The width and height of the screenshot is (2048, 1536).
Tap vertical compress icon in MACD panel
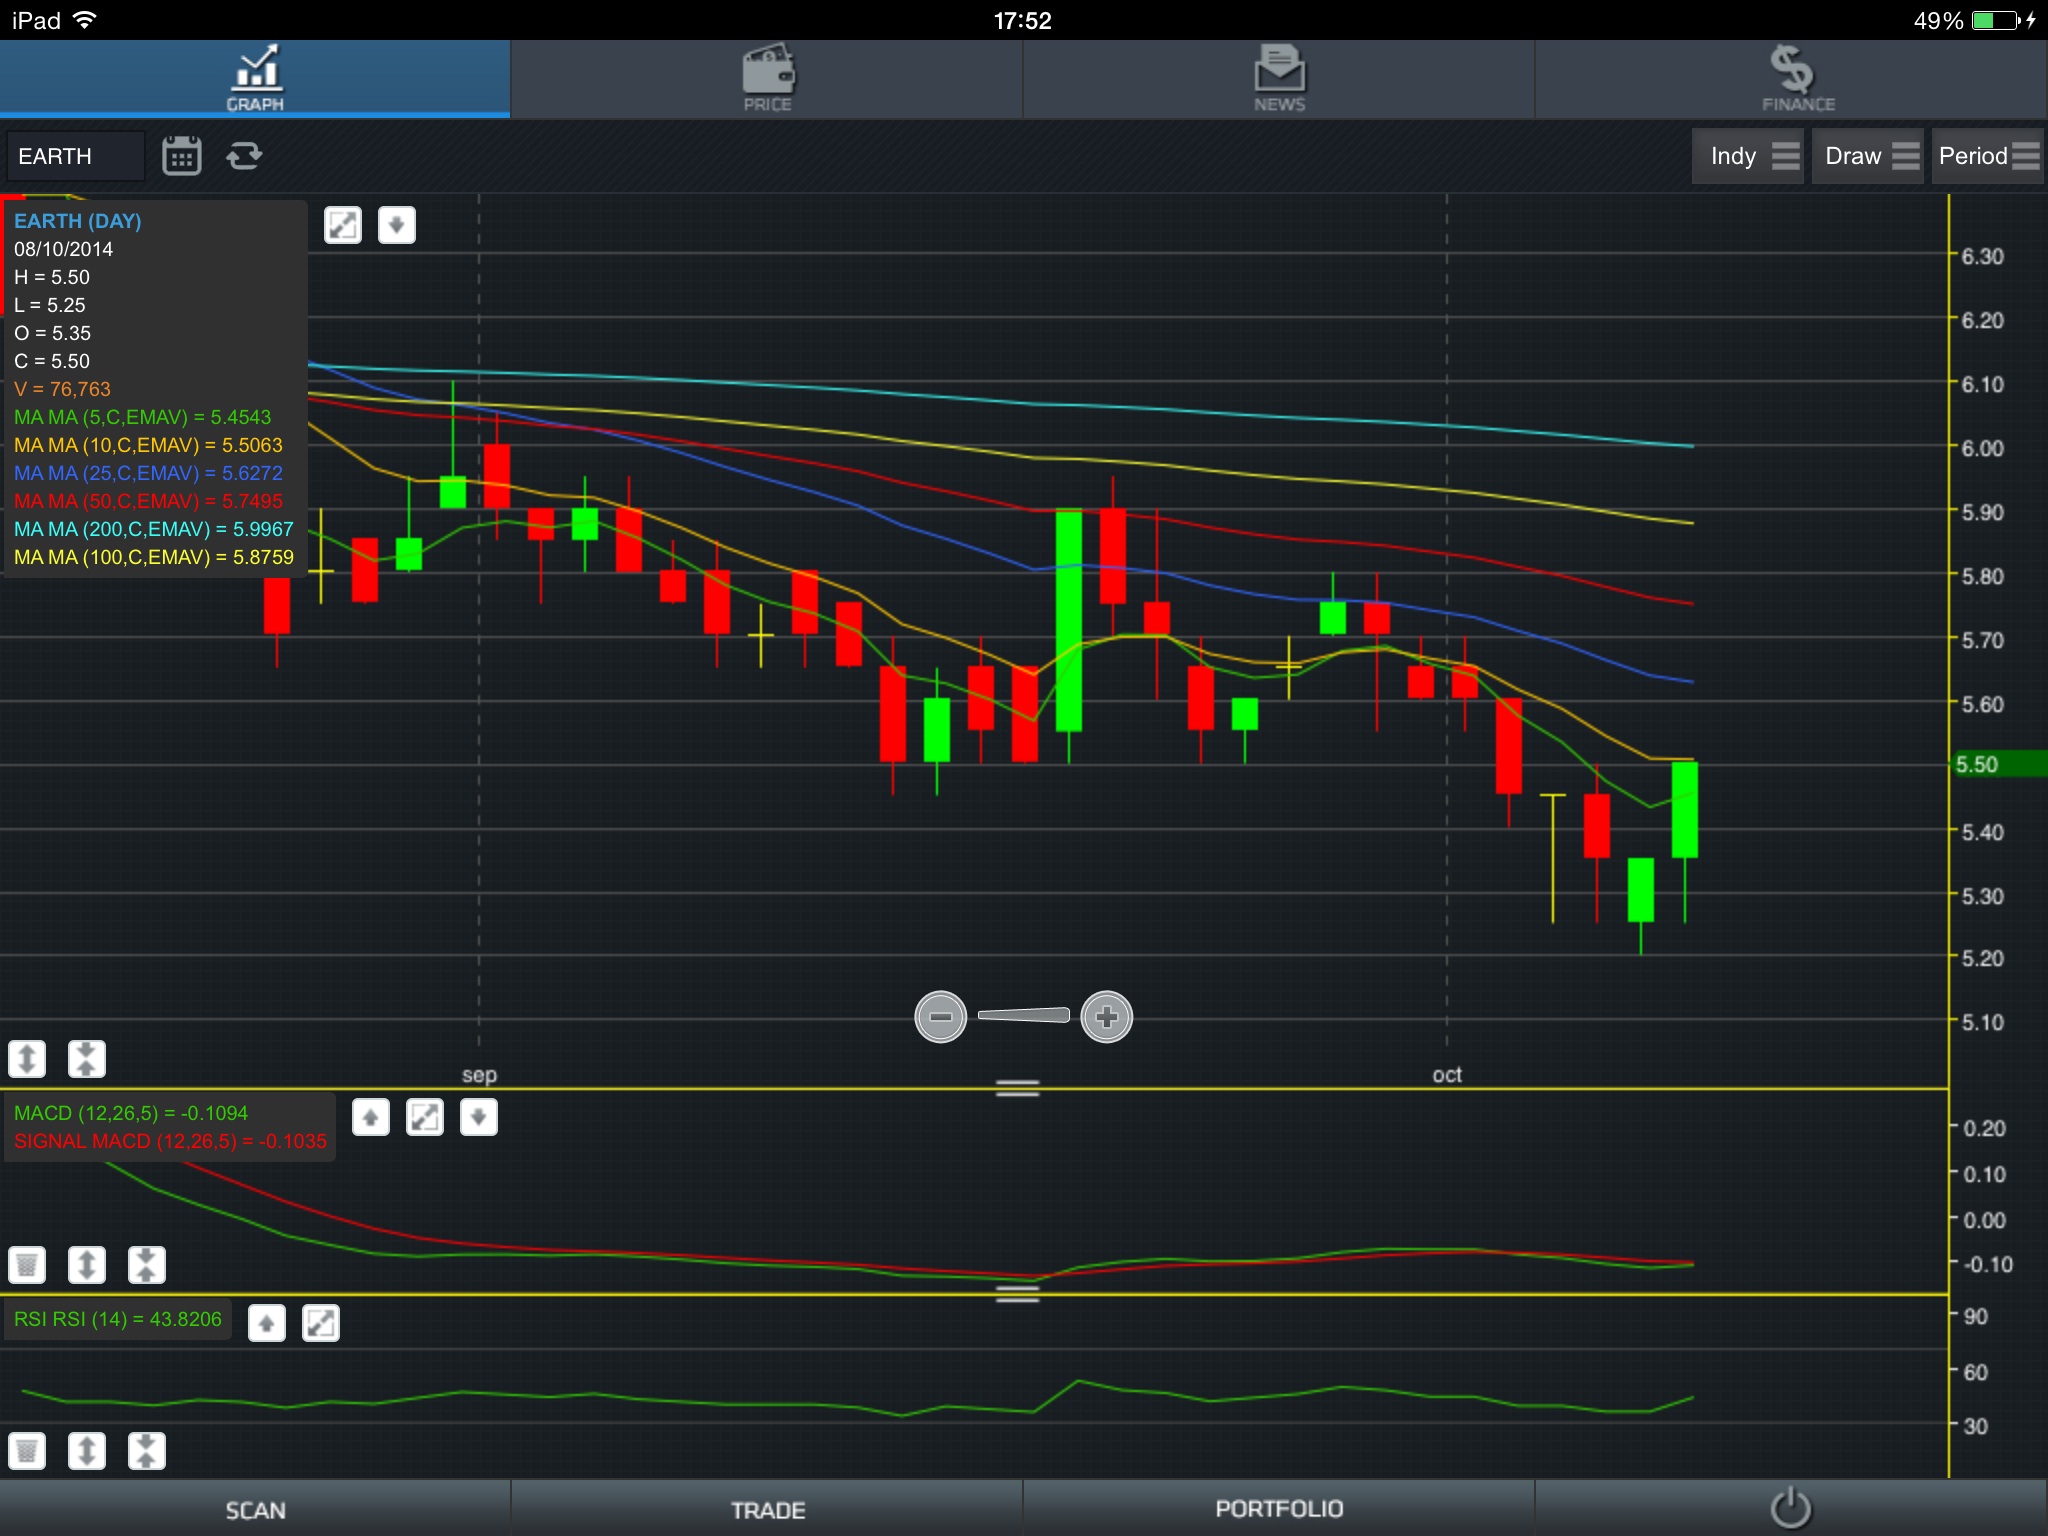click(147, 1265)
